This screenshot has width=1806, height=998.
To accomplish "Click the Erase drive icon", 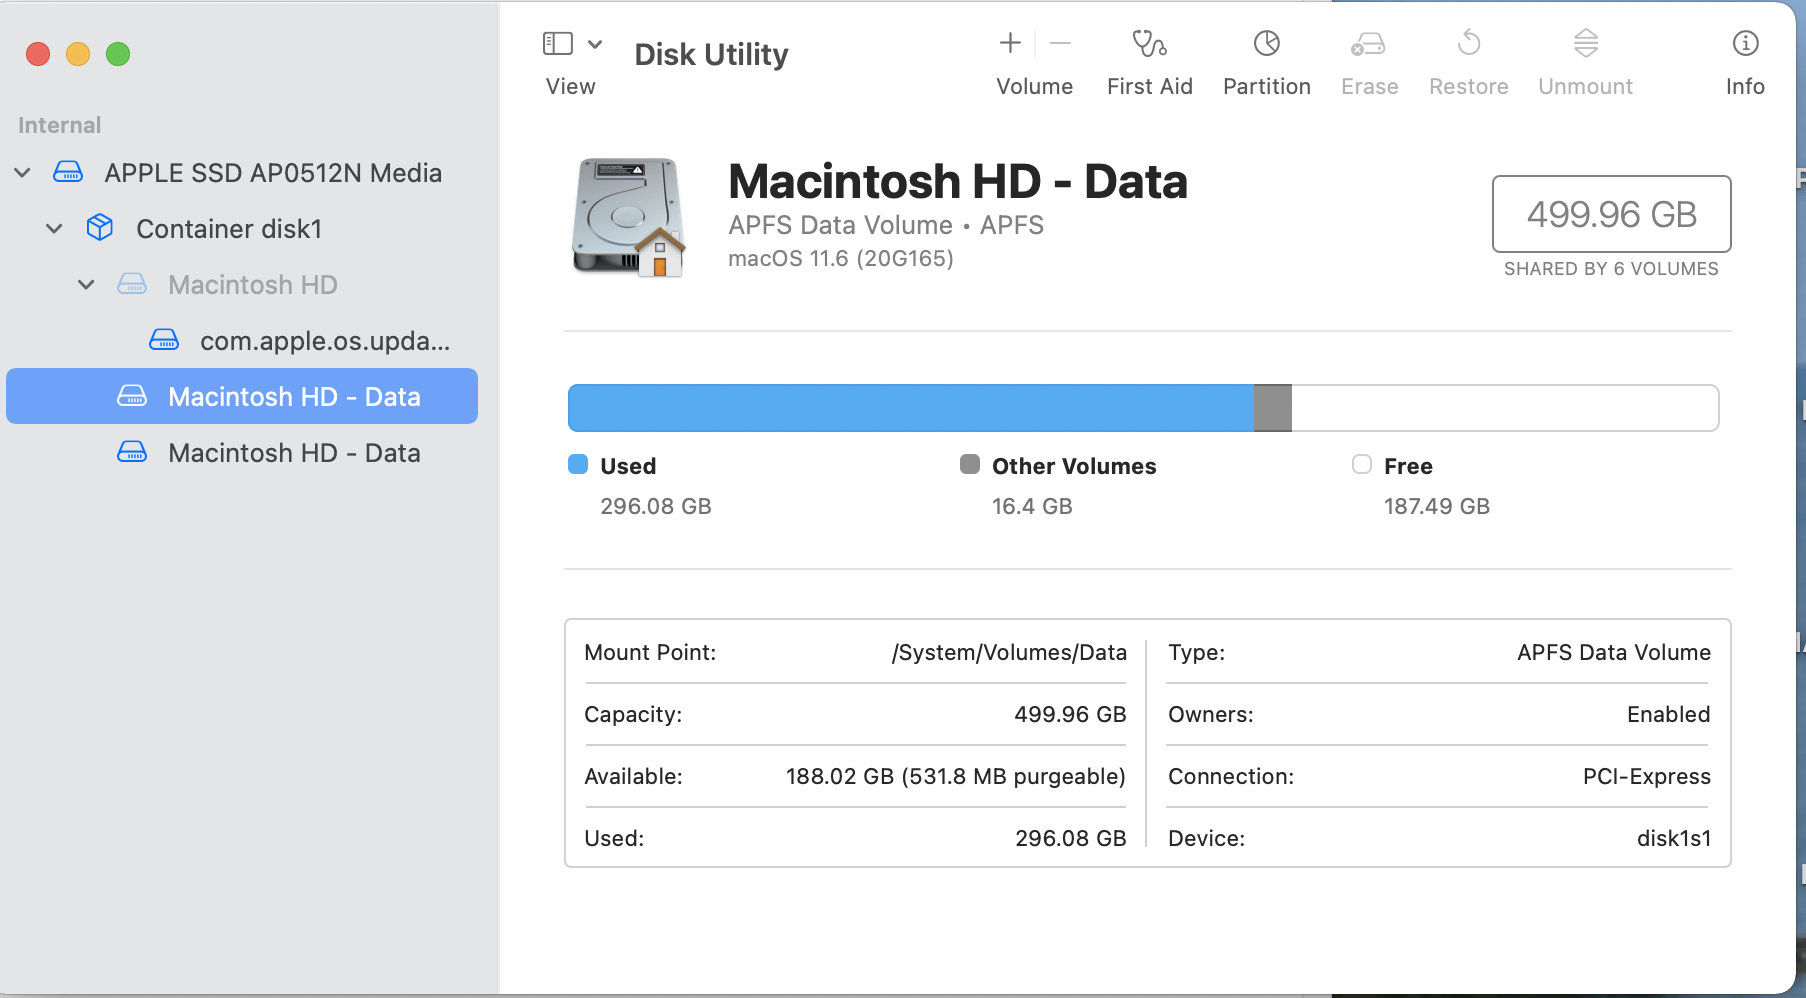I will click(x=1368, y=44).
